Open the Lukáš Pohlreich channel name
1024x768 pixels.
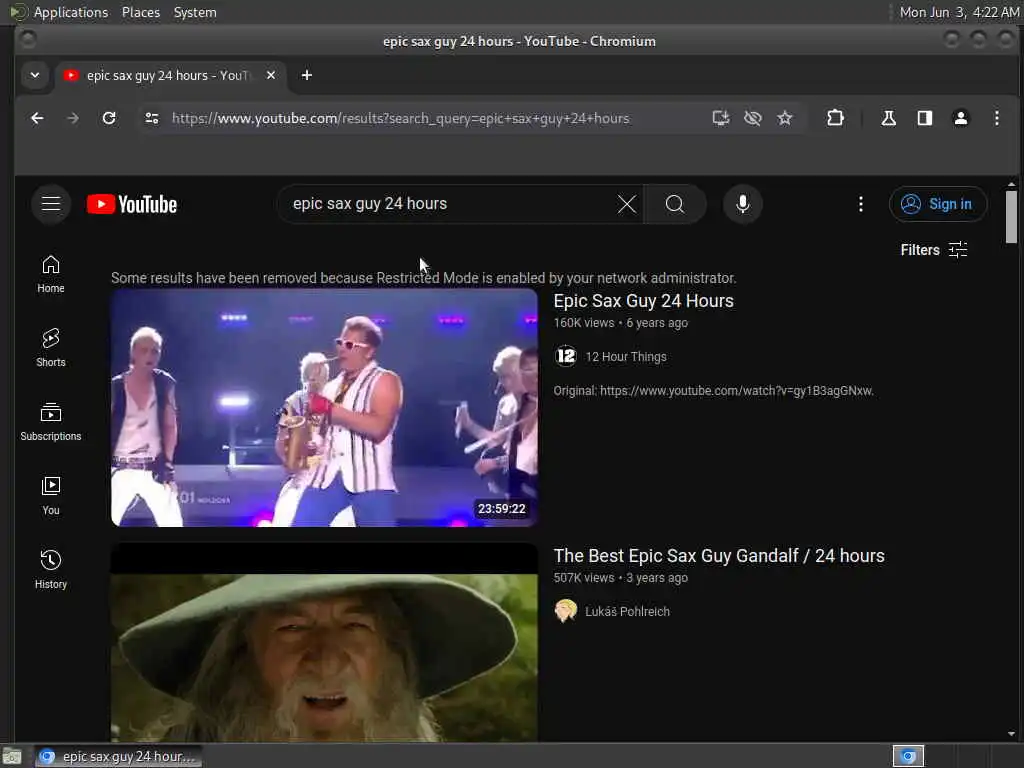pyautogui.click(x=627, y=611)
